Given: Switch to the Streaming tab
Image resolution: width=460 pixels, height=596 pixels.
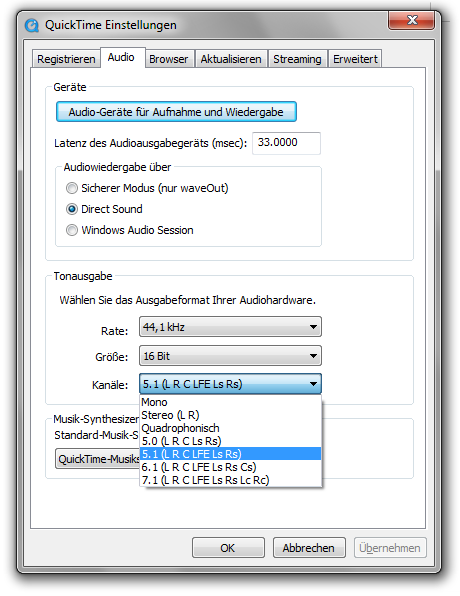Looking at the screenshot, I should pos(297,59).
